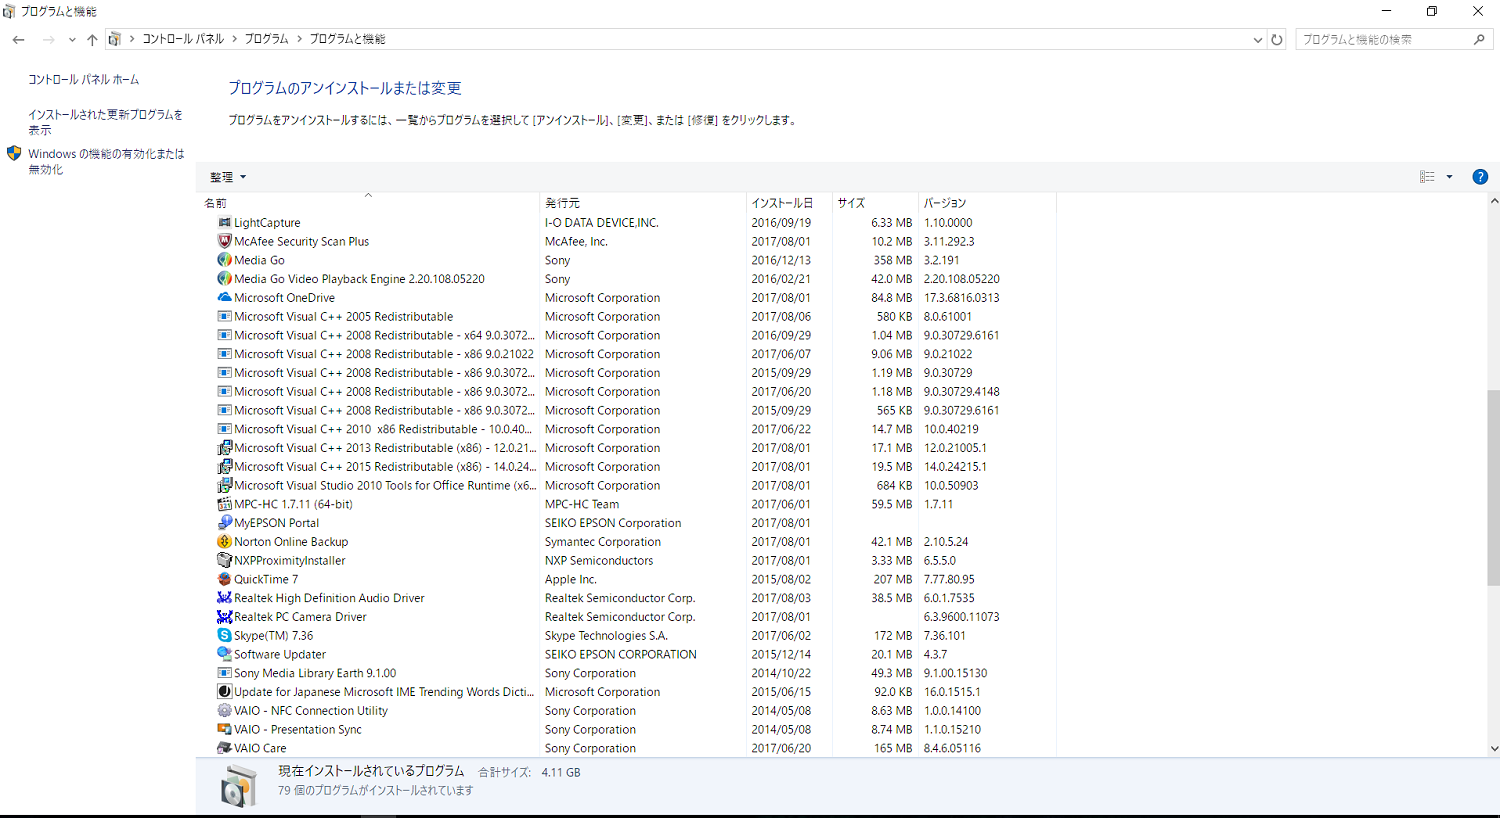The image size is (1500, 818).
Task: Open the address bar history dropdown
Action: click(1257, 40)
